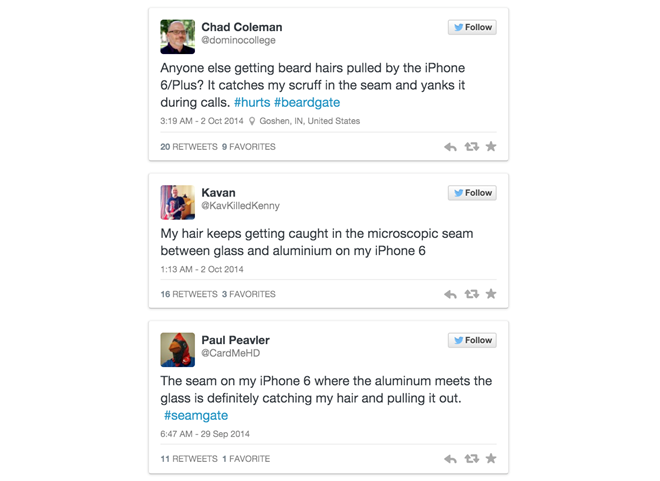This screenshot has height=481, width=660.
Task: Visit the @dominocollege handle
Action: (238, 41)
